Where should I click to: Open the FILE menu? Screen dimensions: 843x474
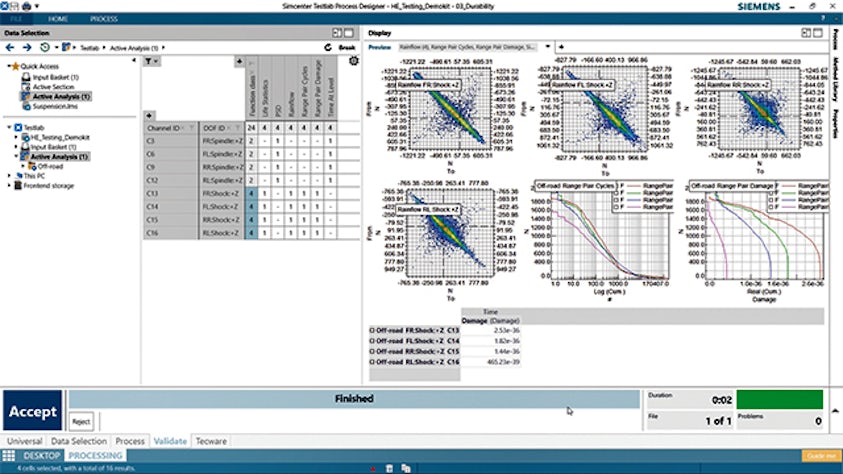point(16,19)
